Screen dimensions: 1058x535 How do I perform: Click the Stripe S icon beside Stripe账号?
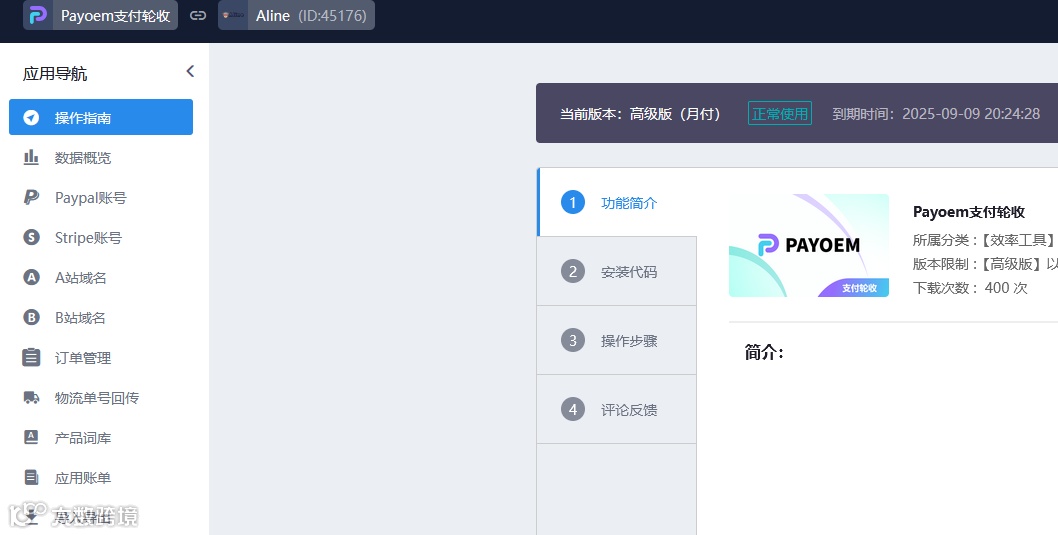(31, 237)
